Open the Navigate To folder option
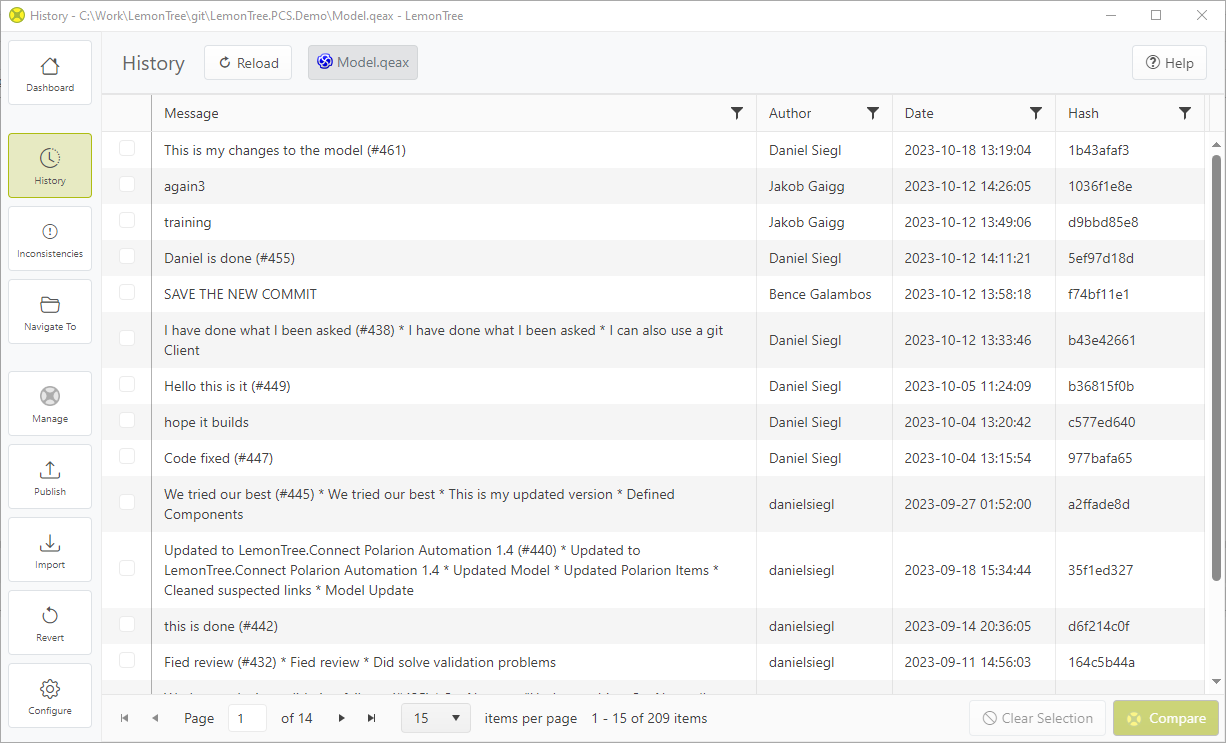1226x743 pixels. point(50,312)
